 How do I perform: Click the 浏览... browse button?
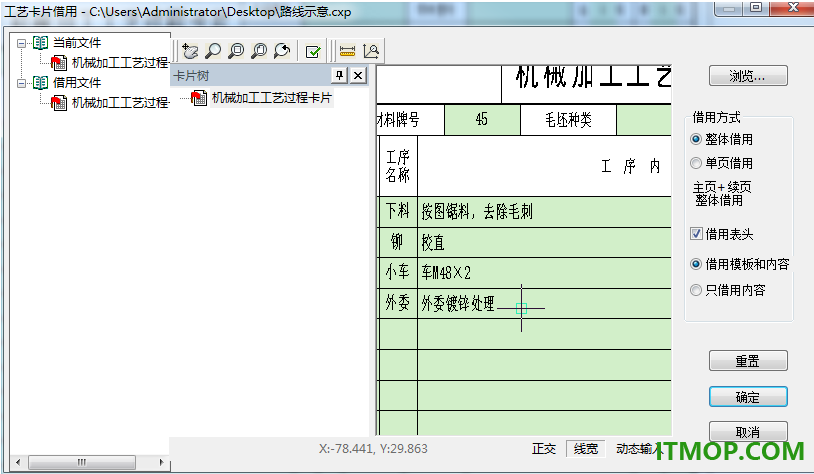(748, 76)
